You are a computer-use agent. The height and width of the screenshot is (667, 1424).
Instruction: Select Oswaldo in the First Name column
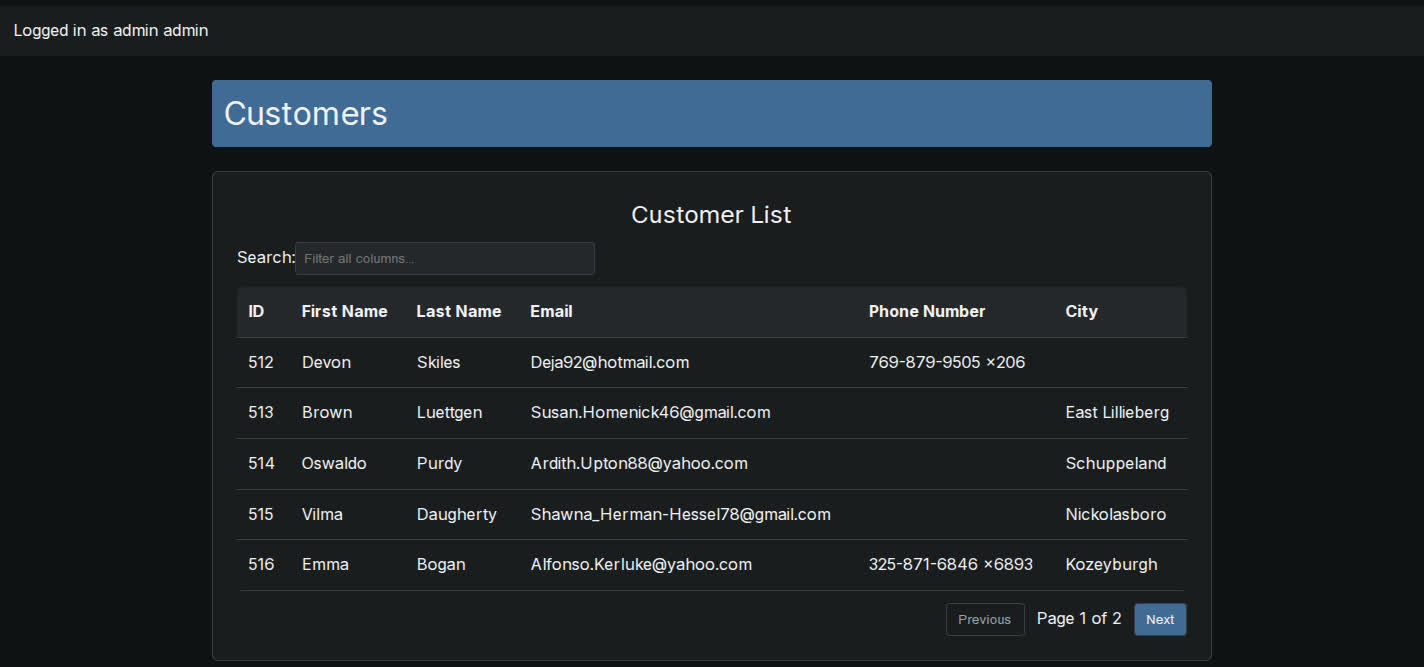pos(334,463)
